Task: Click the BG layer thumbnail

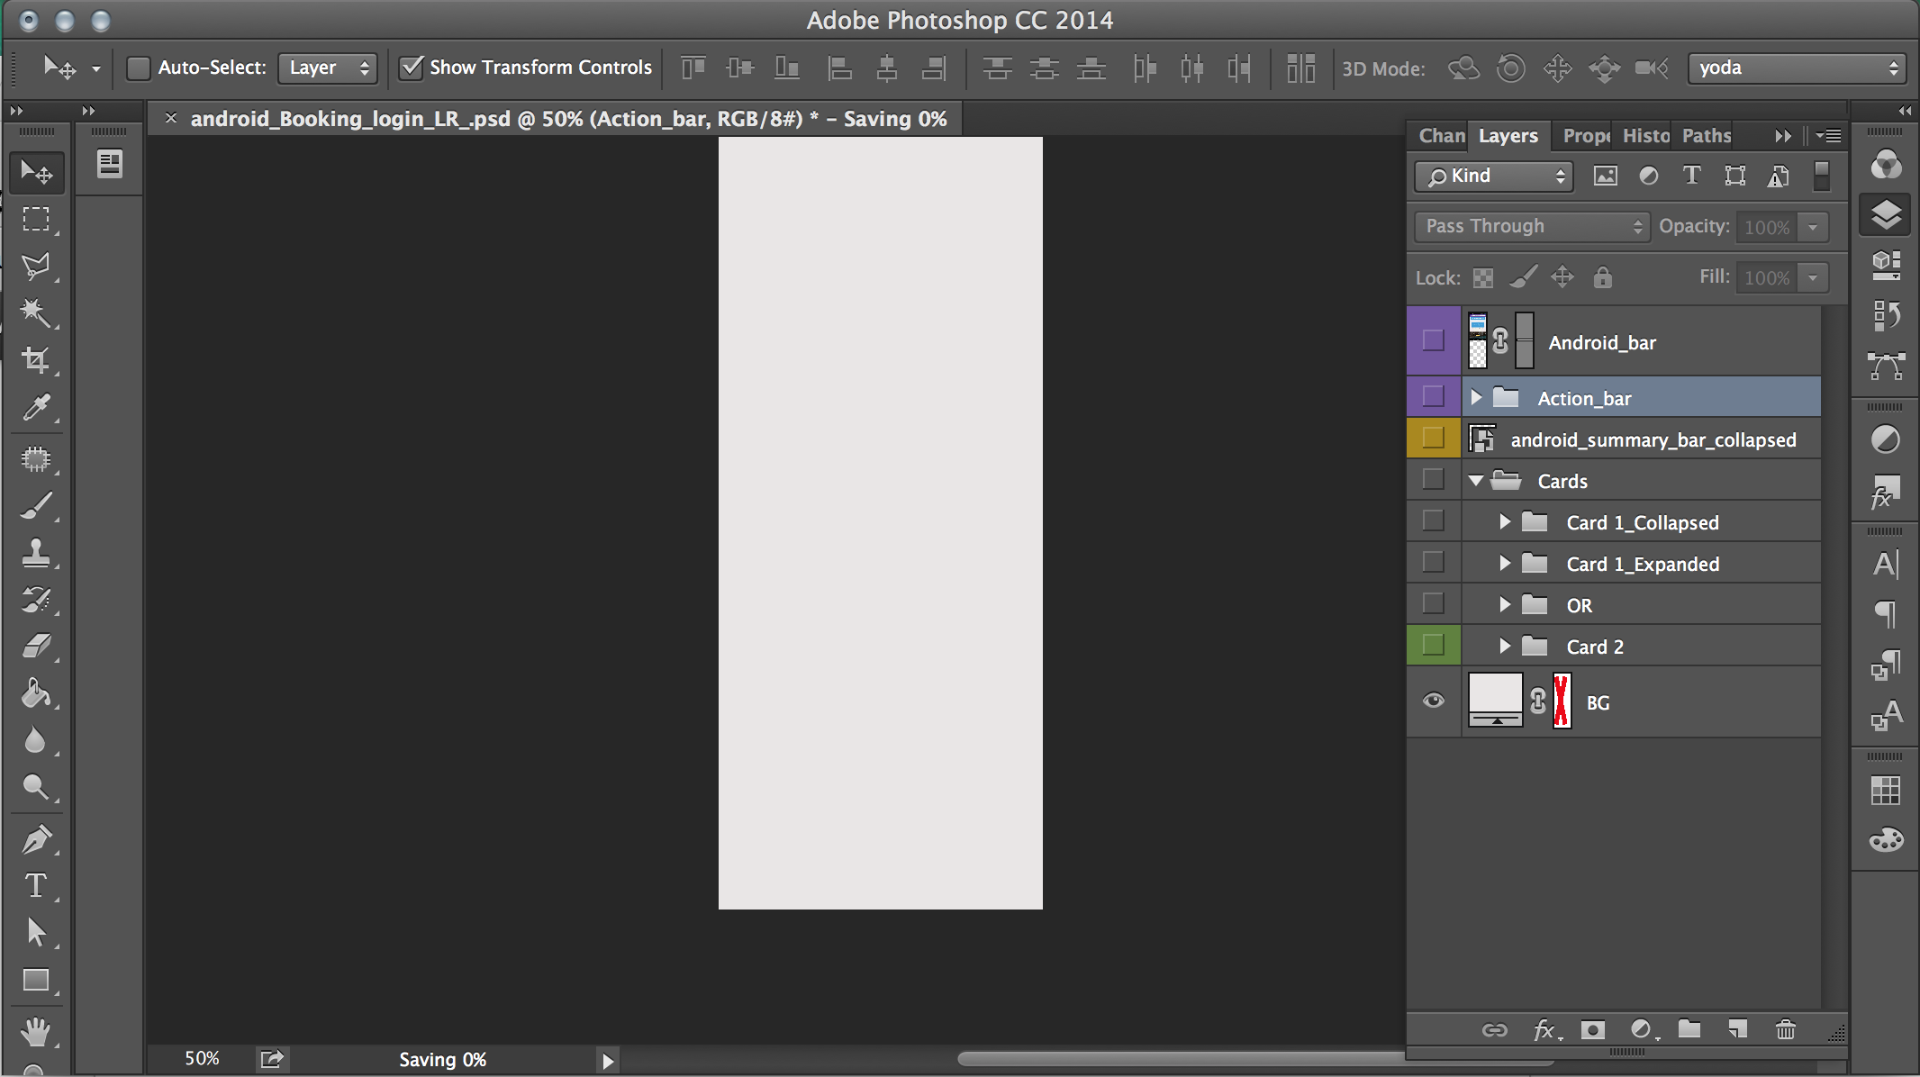Action: pos(1495,700)
